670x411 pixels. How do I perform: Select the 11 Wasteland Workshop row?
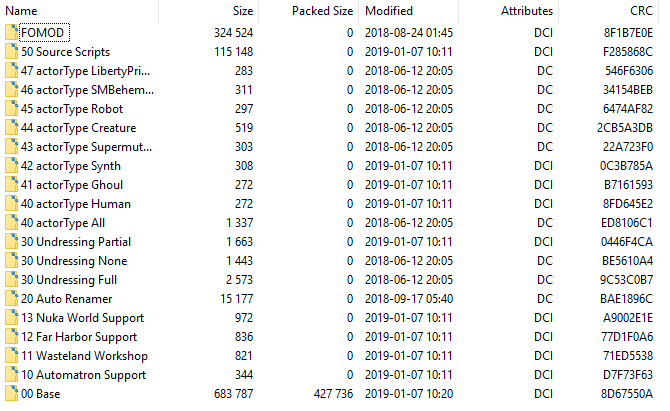click(329, 356)
